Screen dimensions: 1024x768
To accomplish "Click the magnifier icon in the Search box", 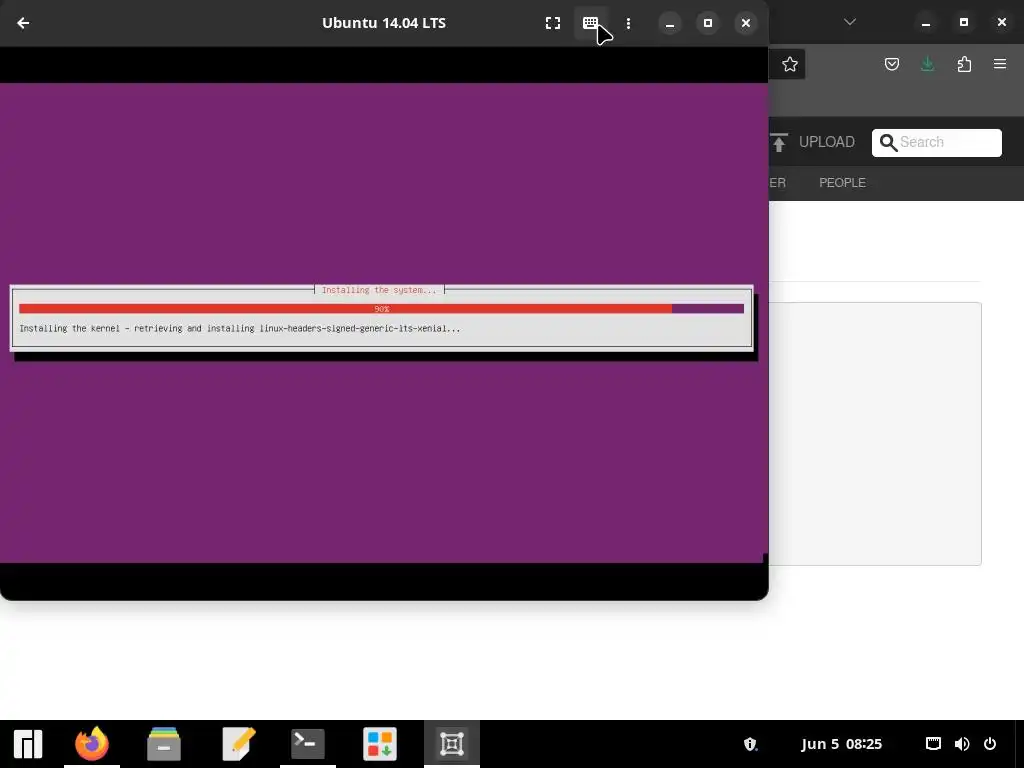I will tap(888, 142).
